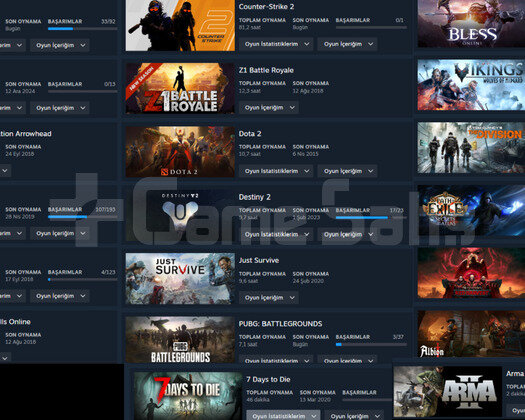Screen dimensions: 525x420
Task: Click the Just Survive cover image
Action: (x=180, y=278)
